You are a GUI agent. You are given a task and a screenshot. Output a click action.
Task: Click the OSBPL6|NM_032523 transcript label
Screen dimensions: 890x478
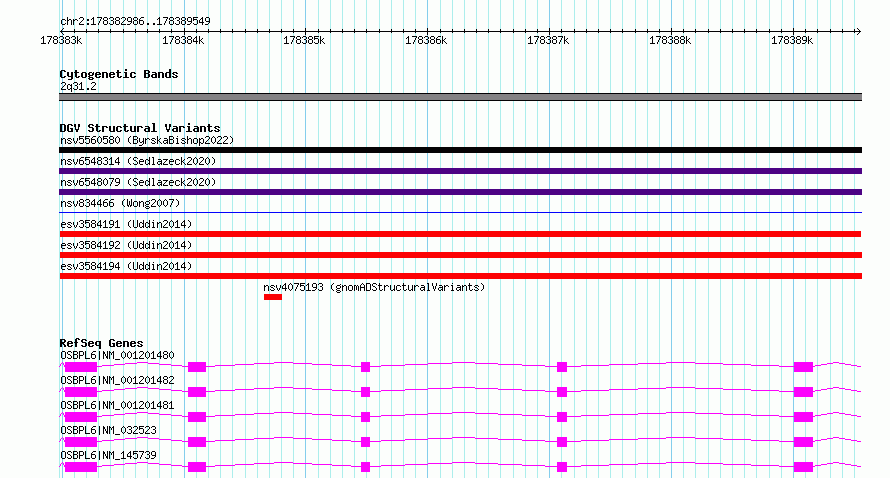pyautogui.click(x=108, y=430)
